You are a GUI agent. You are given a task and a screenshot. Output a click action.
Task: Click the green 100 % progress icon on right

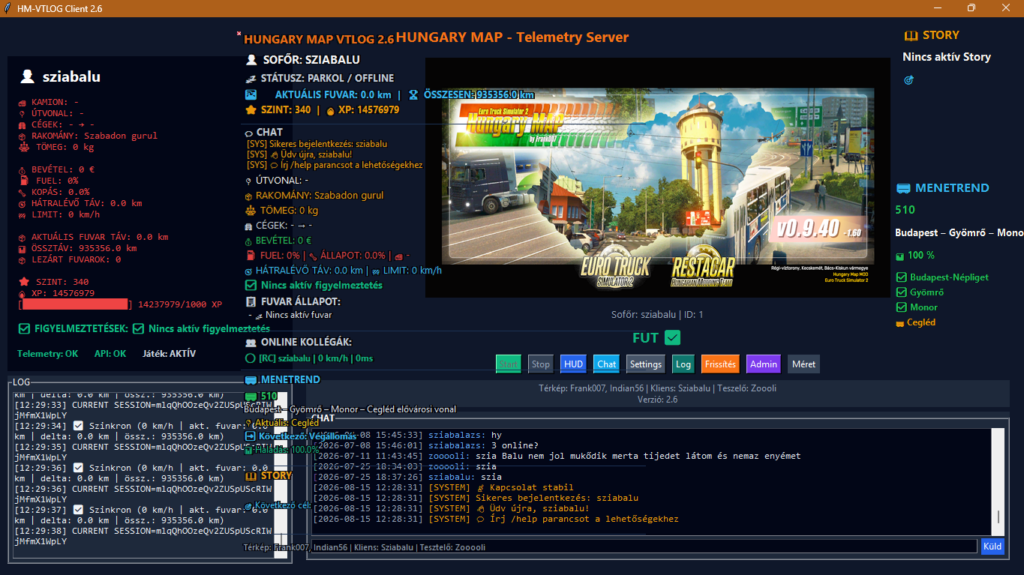pyautogui.click(x=900, y=256)
